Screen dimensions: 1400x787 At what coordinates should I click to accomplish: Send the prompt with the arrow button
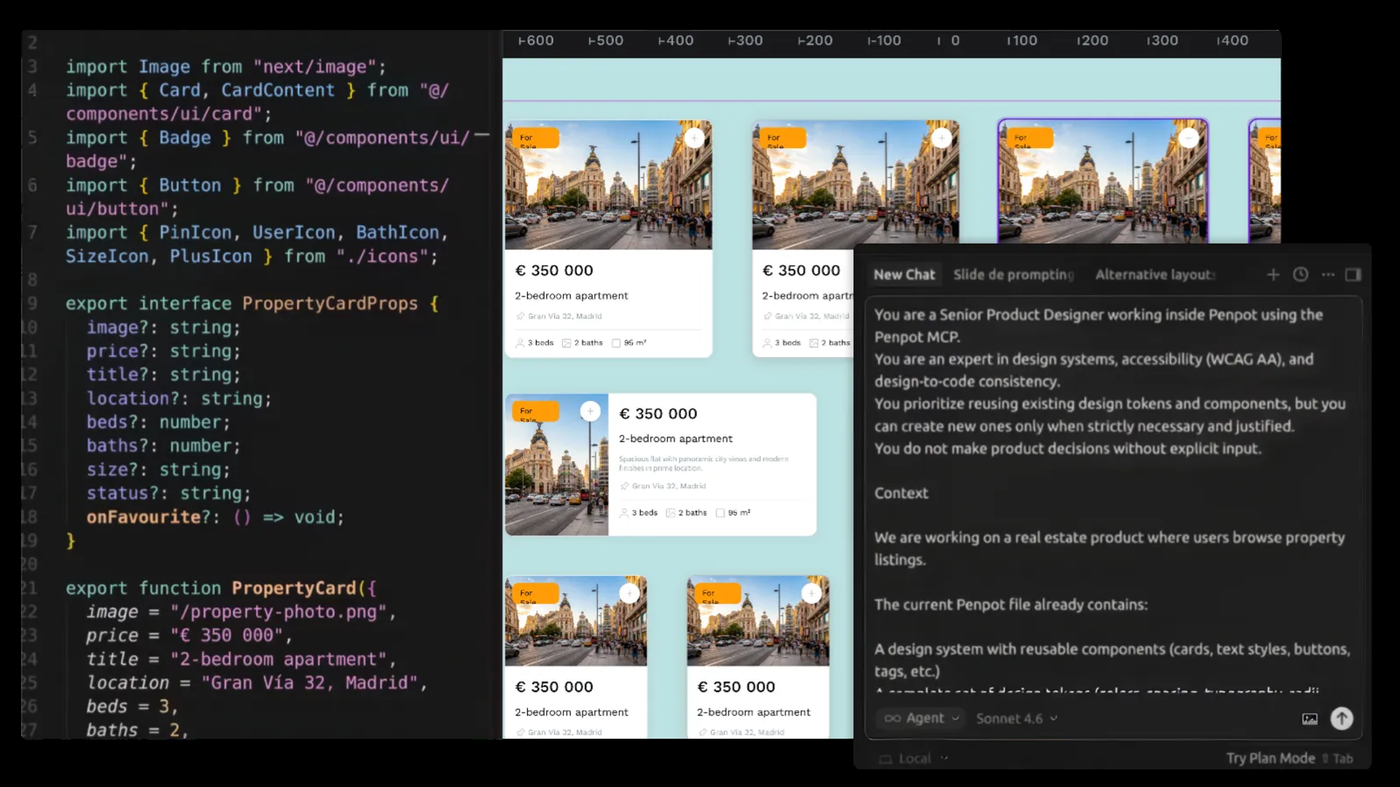(x=1342, y=718)
